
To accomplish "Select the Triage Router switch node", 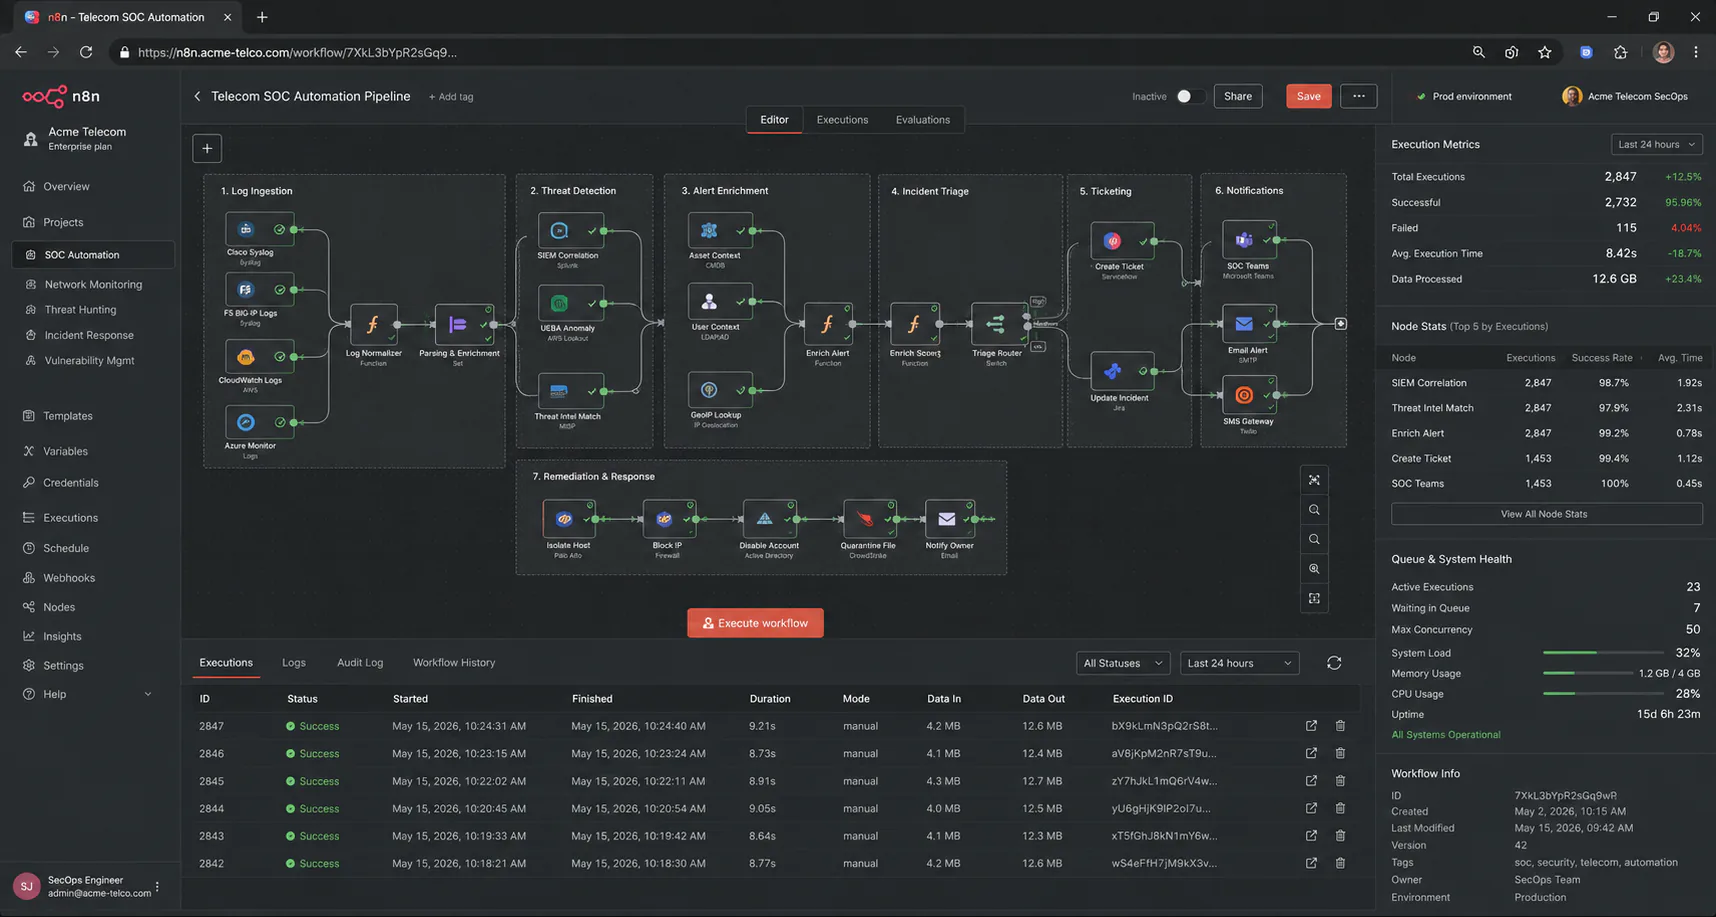I will point(998,324).
